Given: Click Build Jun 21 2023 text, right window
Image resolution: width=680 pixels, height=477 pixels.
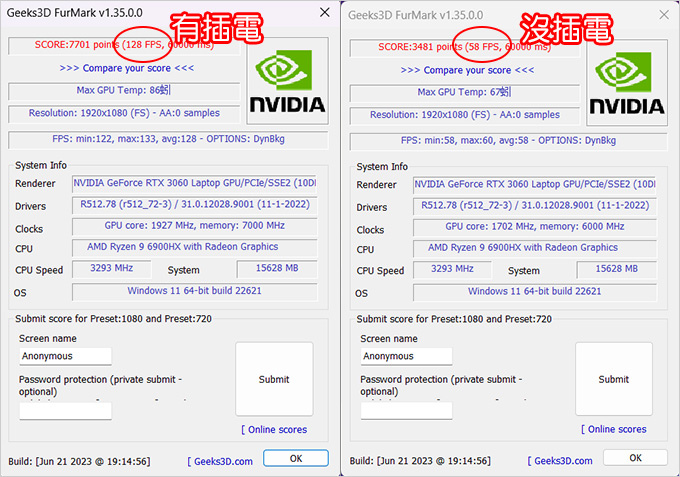Looking at the screenshot, I should point(420,461).
